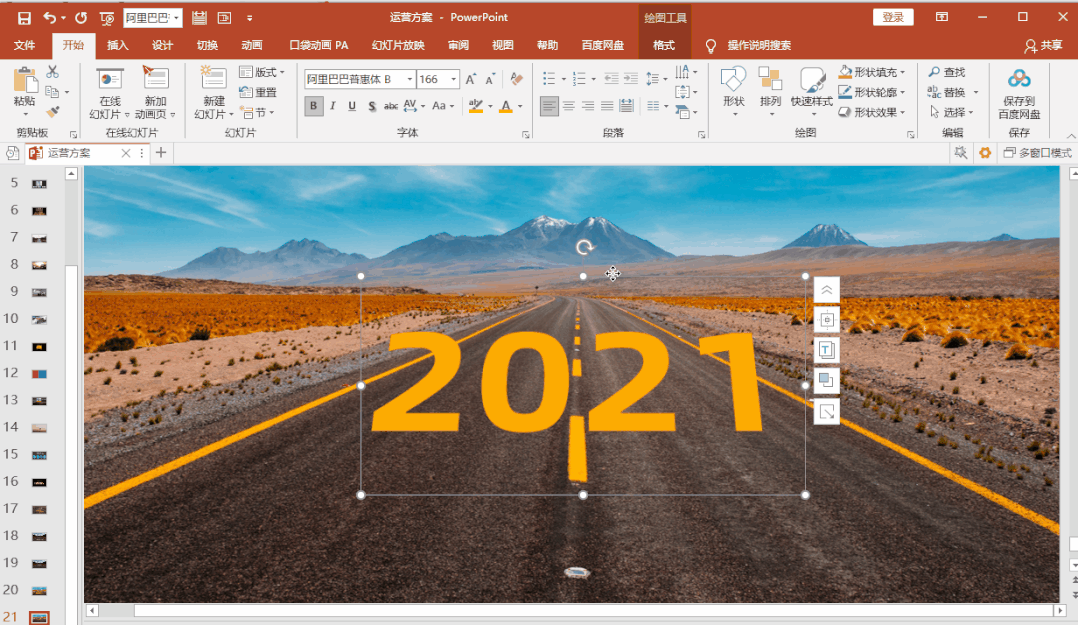Click the Clear All Formatting icon
Viewport: 1078px width, 625px height.
click(516, 79)
